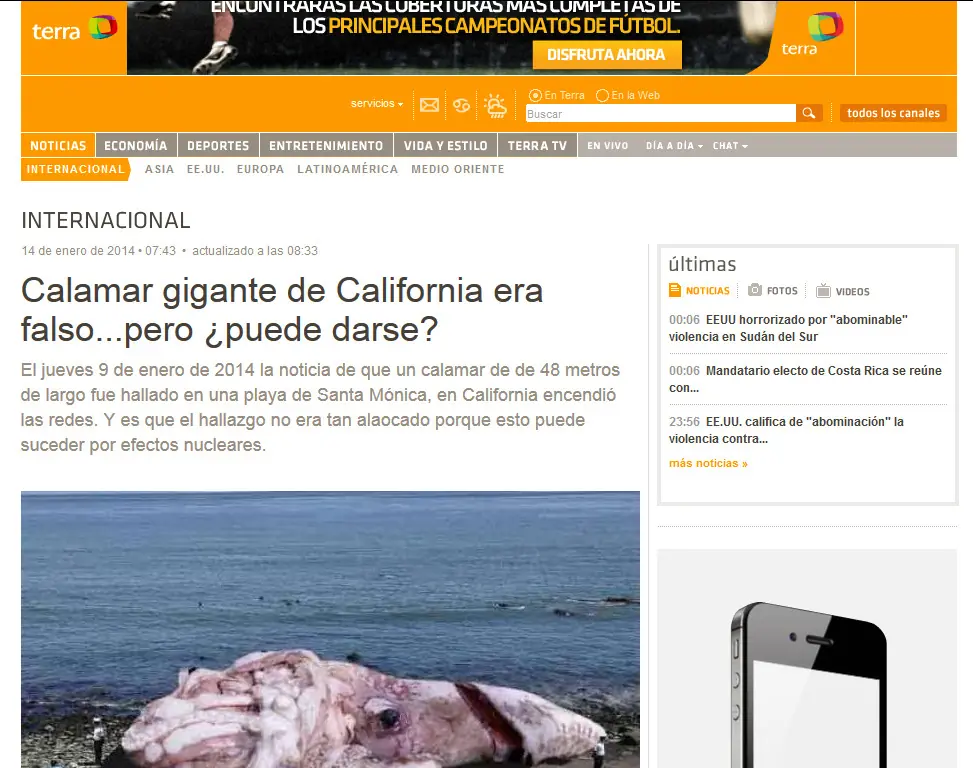Click the Buscar search input field
This screenshot has height=768, width=973.
tap(660, 114)
